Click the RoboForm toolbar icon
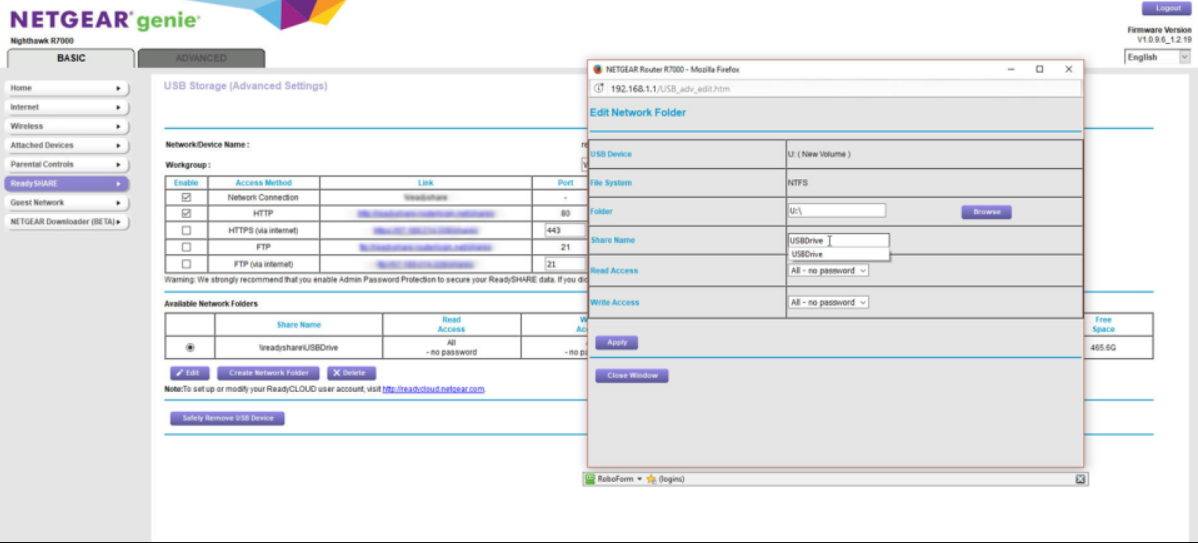Image resolution: width=1198 pixels, height=543 pixels. [591, 480]
